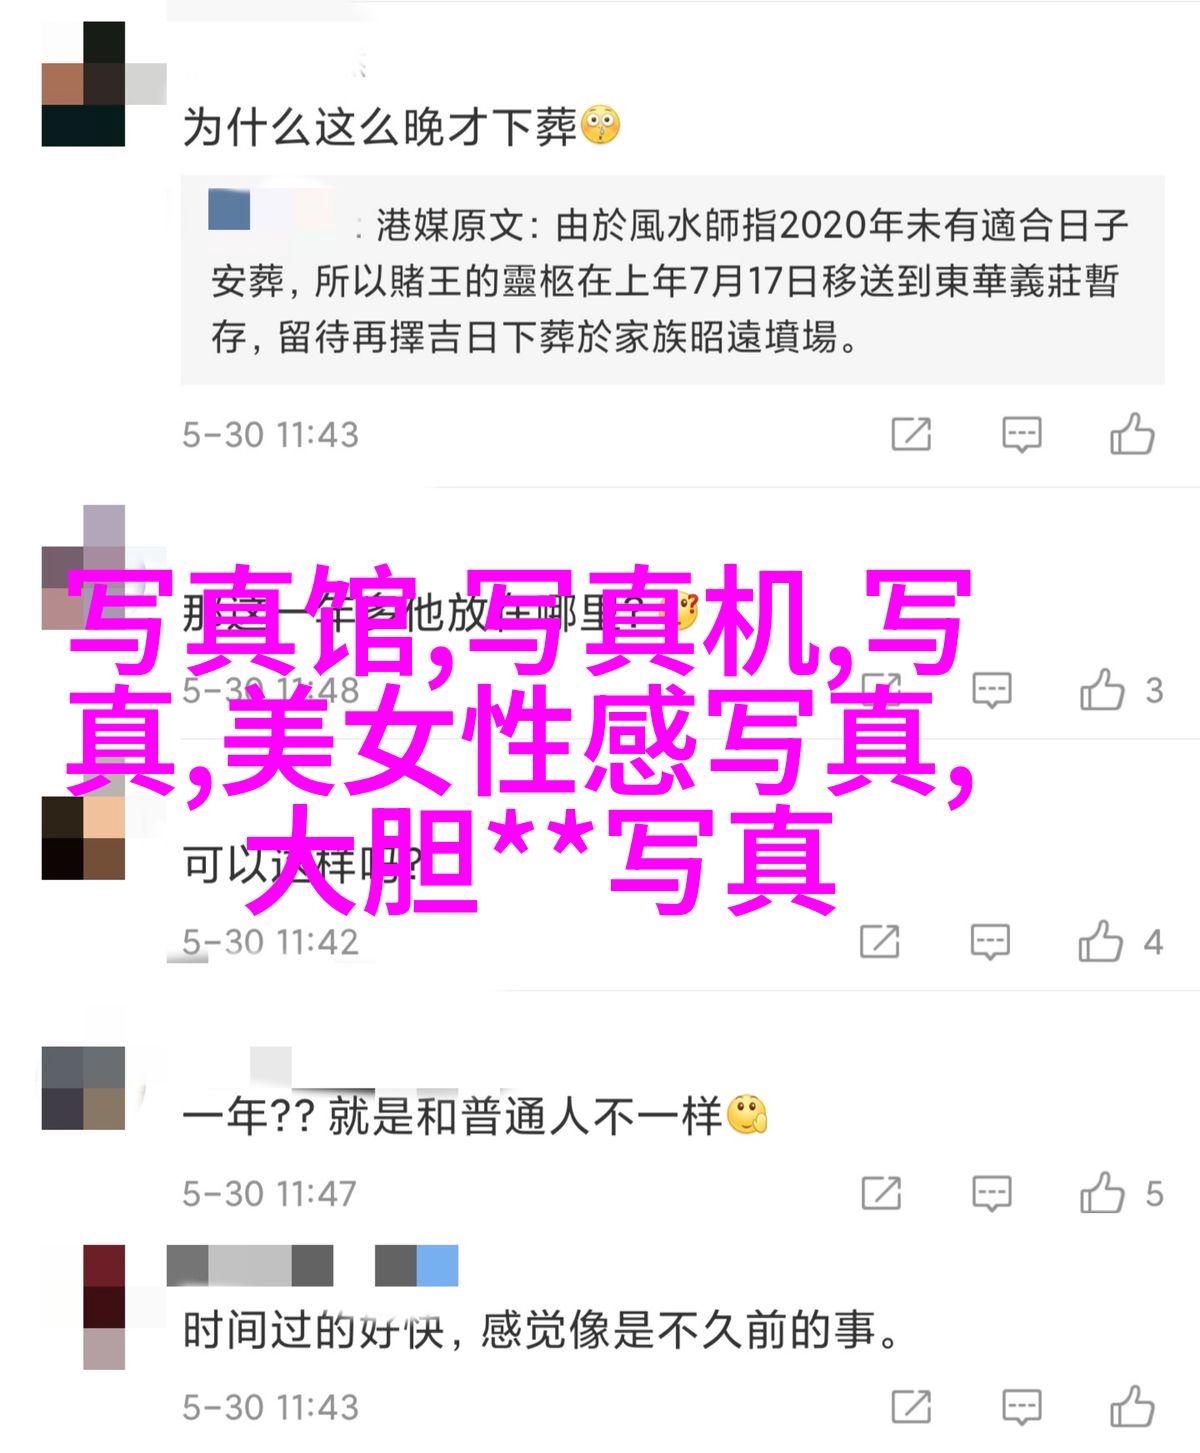Repost the 可以这样吗 comment from 11:42
This screenshot has width=1200, height=1453.
[880, 942]
